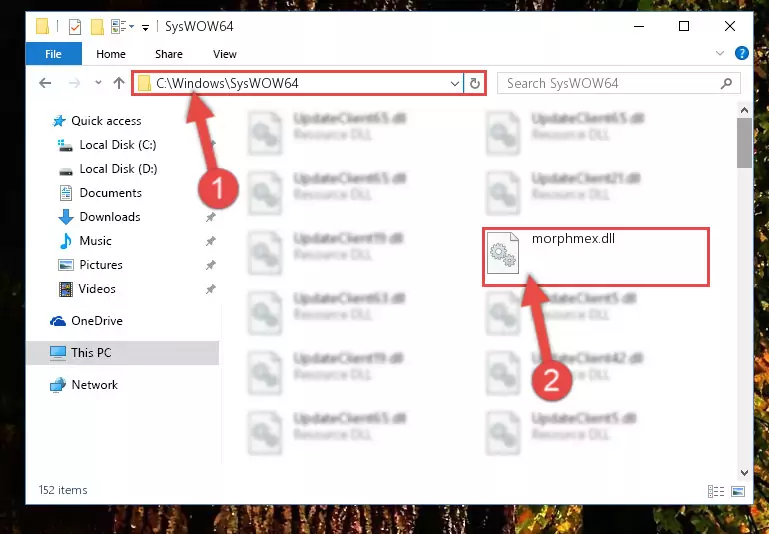Image resolution: width=769 pixels, height=534 pixels.
Task: Select OneDrive in the navigation pane
Action: 97,321
